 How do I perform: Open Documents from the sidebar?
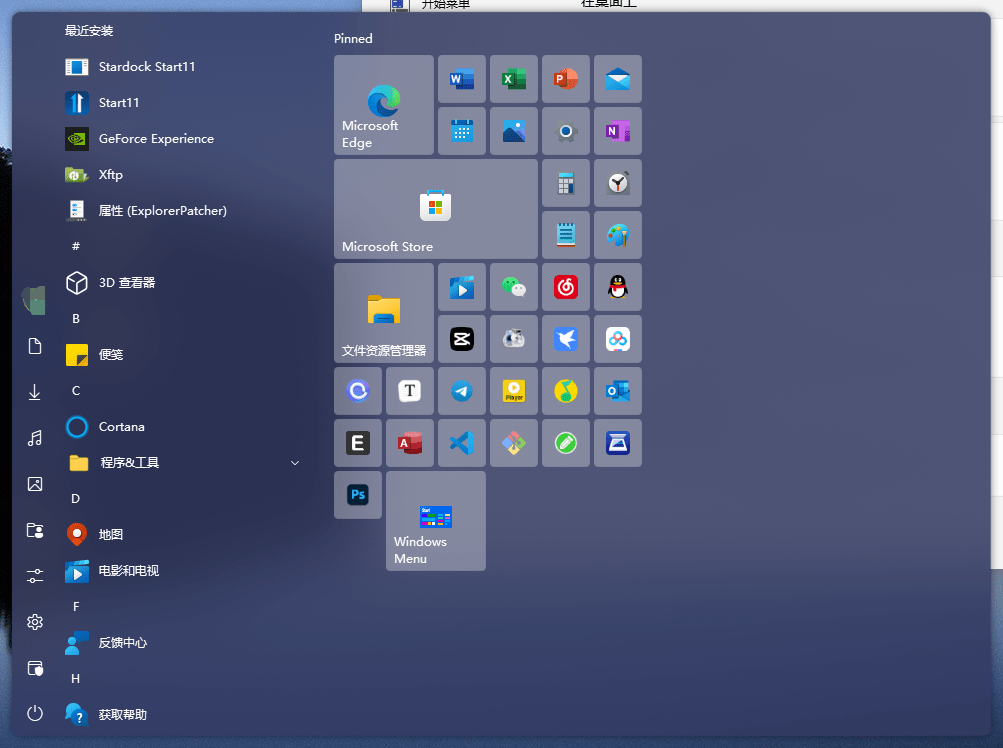[x=35, y=346]
